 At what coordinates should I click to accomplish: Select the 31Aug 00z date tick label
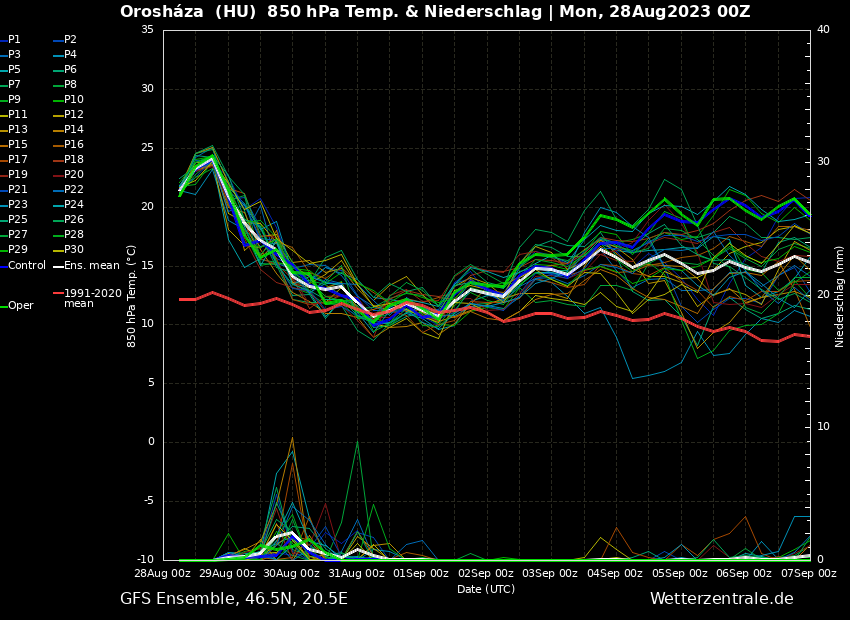click(x=357, y=573)
